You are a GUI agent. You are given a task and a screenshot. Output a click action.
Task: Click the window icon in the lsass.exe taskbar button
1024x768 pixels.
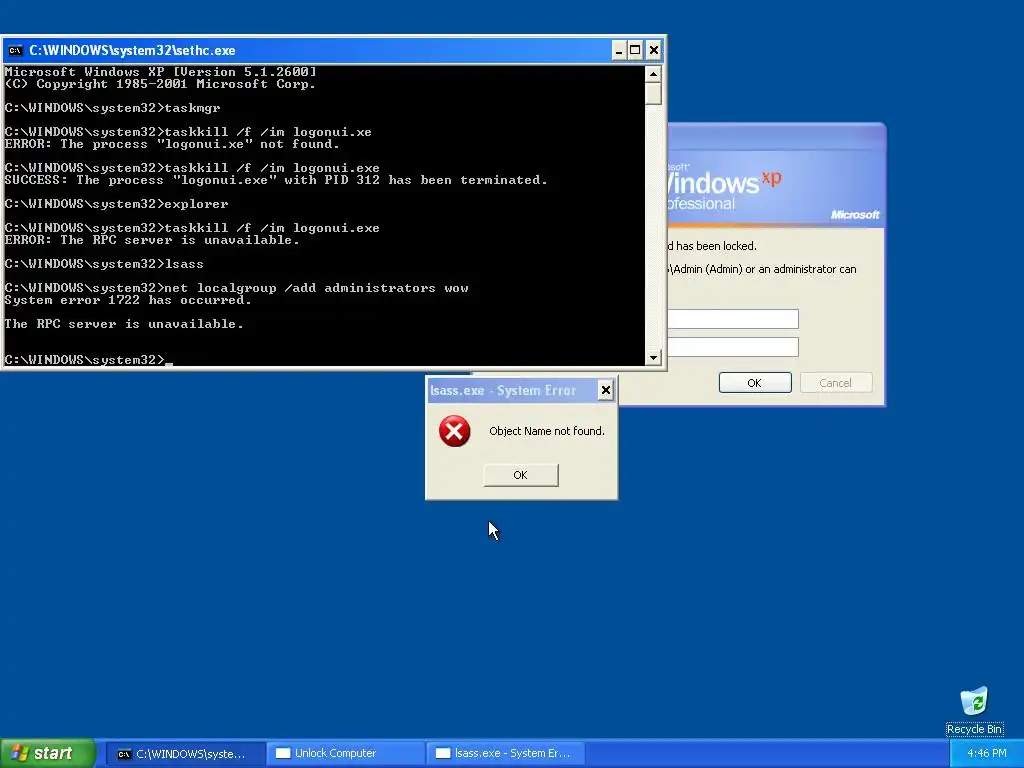pyautogui.click(x=443, y=753)
